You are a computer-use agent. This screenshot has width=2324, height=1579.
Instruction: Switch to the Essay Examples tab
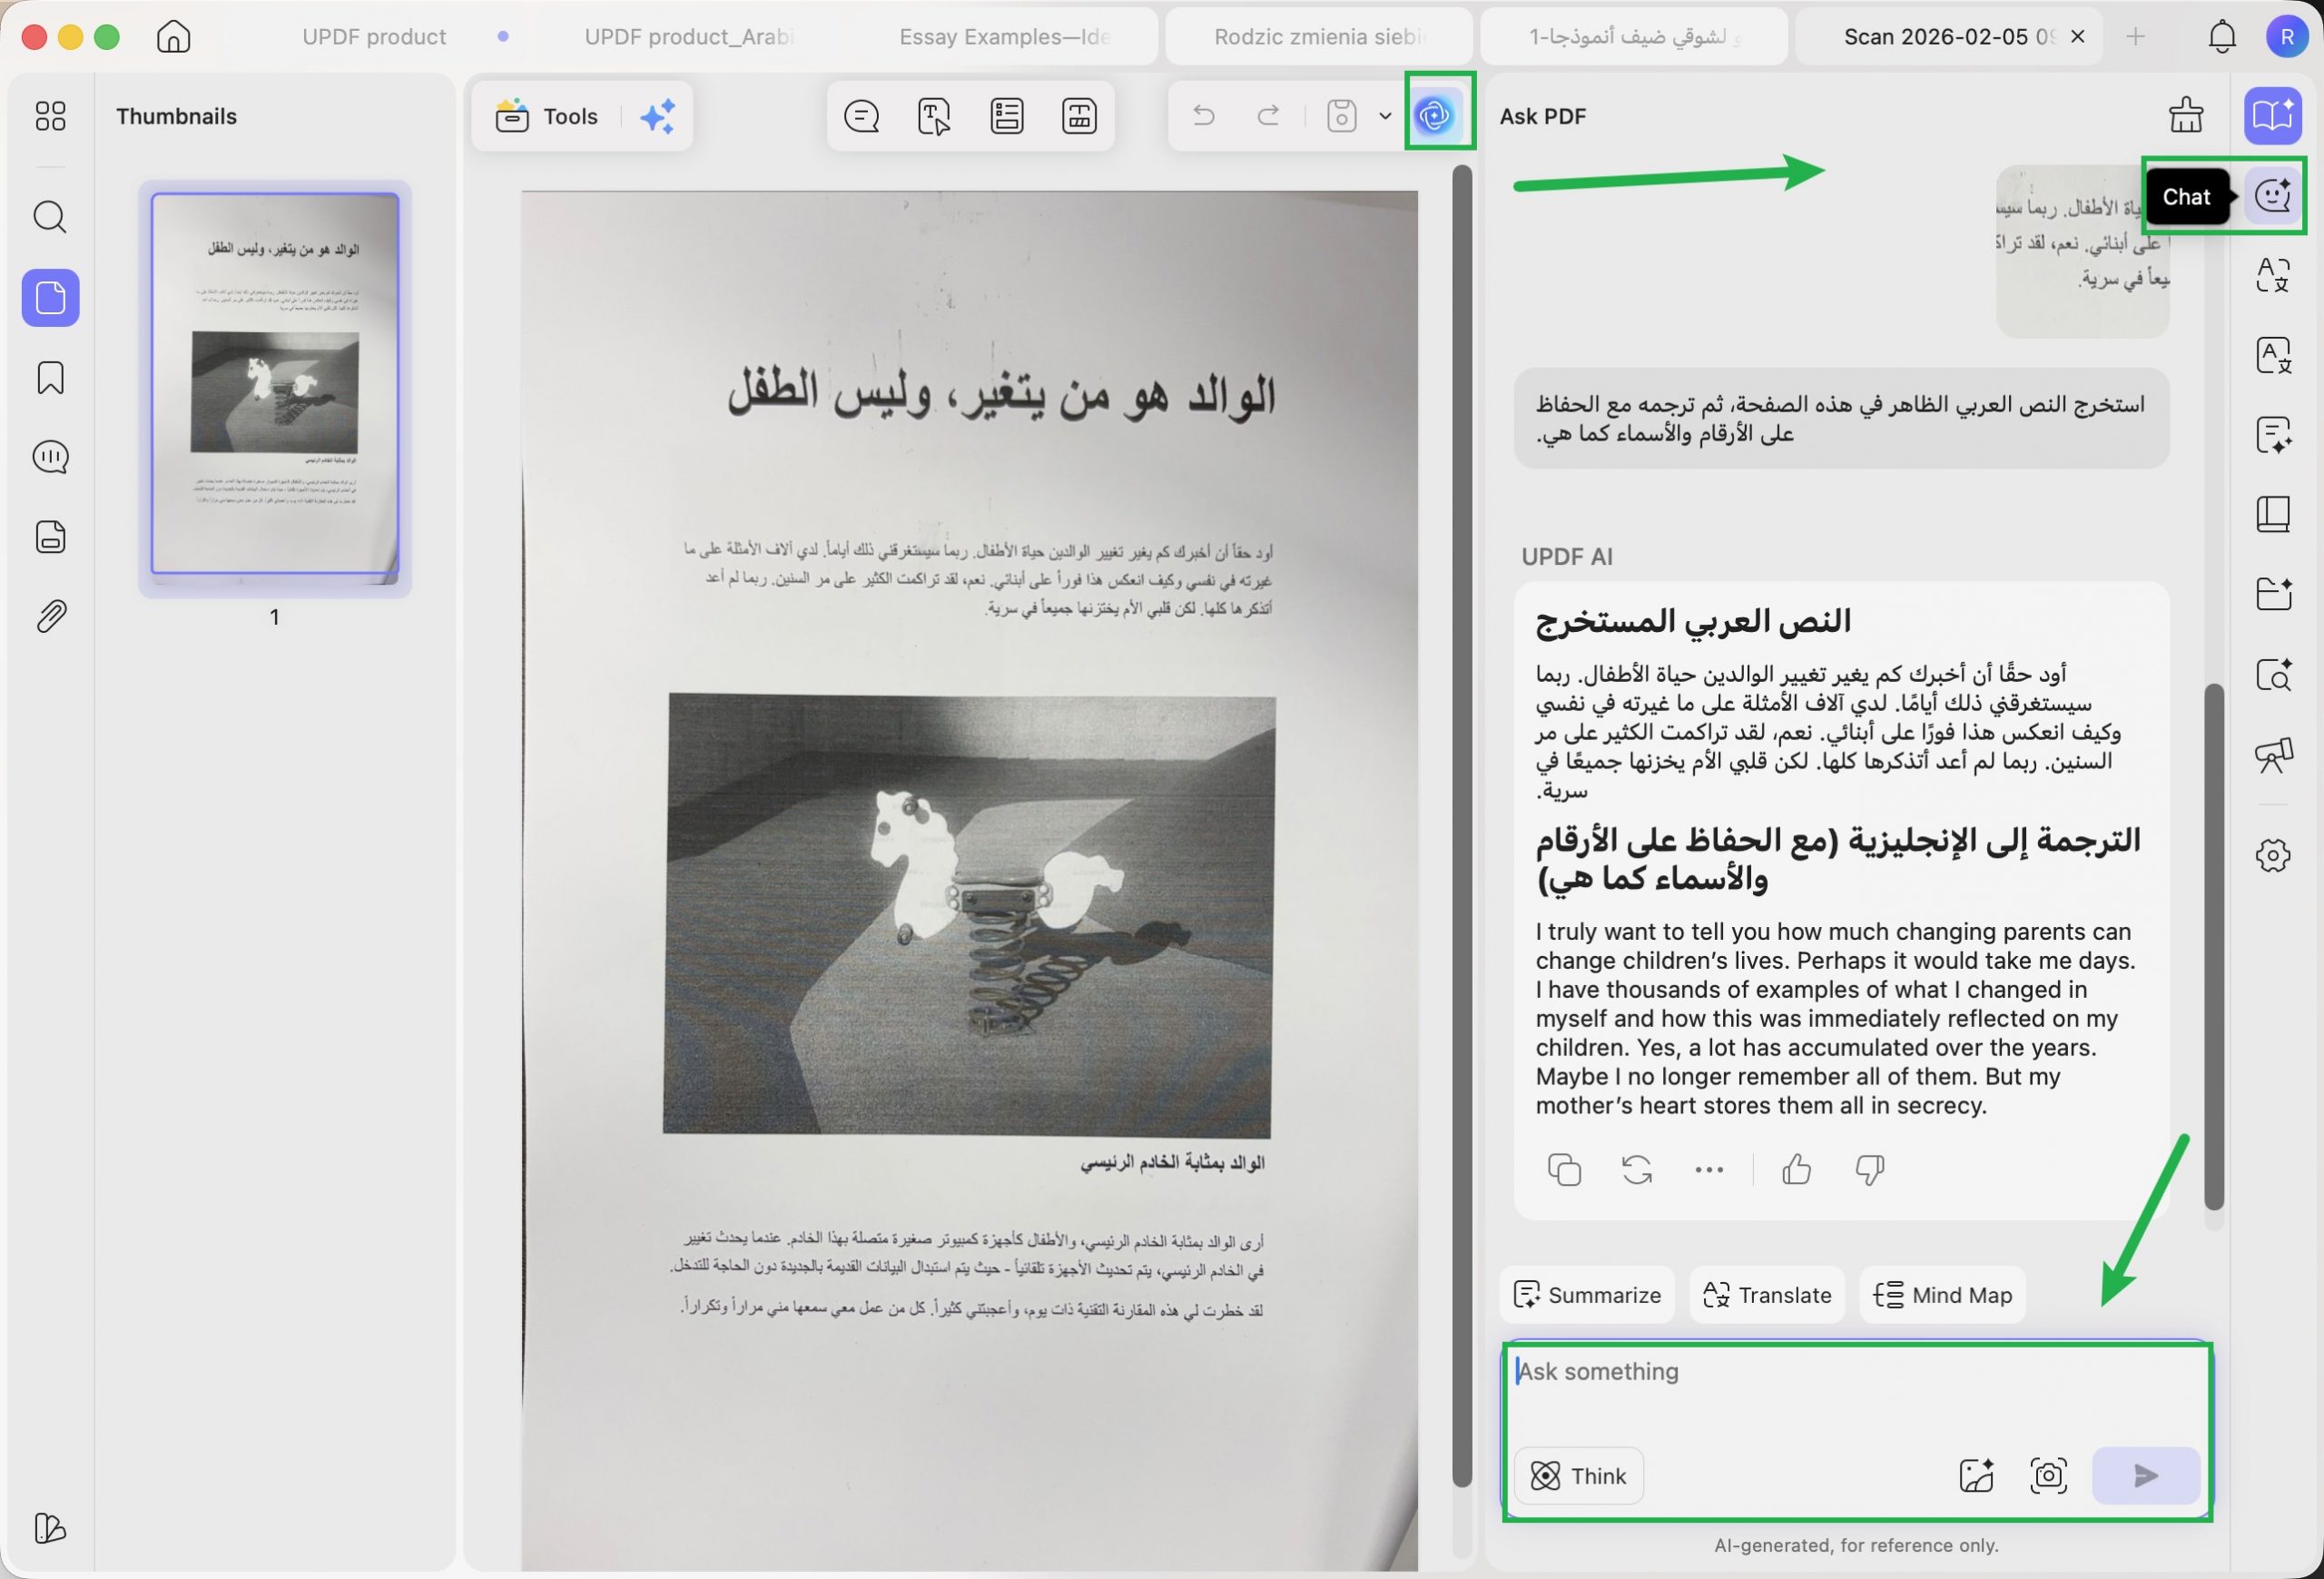tap(1005, 37)
